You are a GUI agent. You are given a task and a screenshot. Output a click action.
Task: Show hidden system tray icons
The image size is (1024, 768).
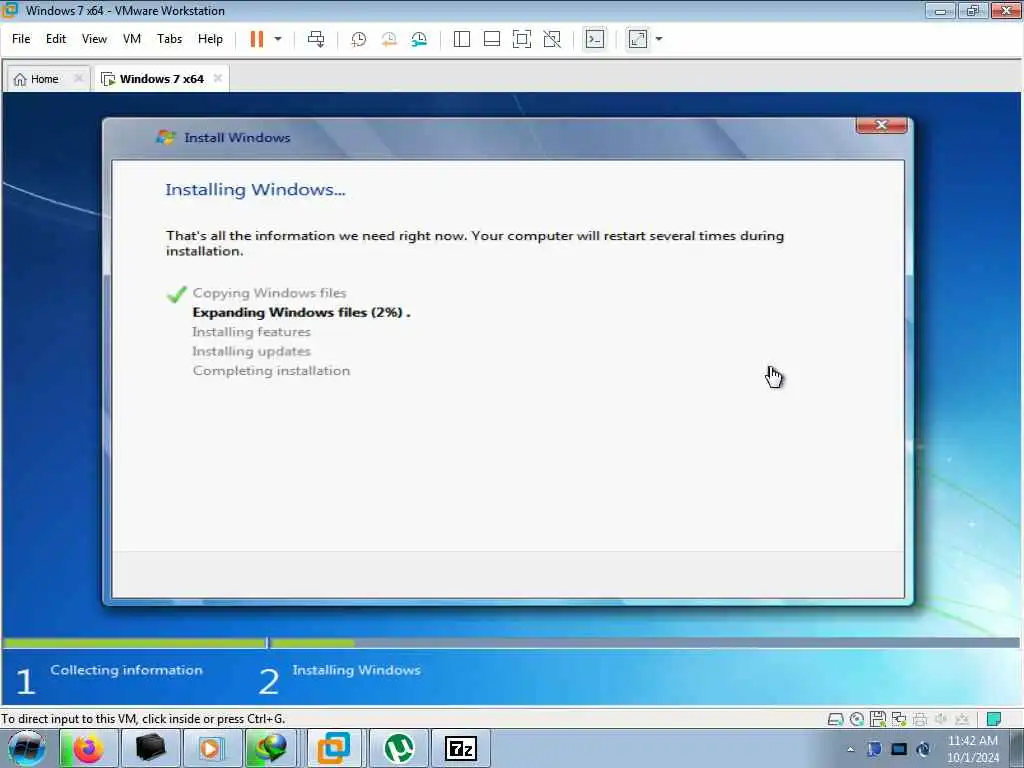tap(850, 749)
